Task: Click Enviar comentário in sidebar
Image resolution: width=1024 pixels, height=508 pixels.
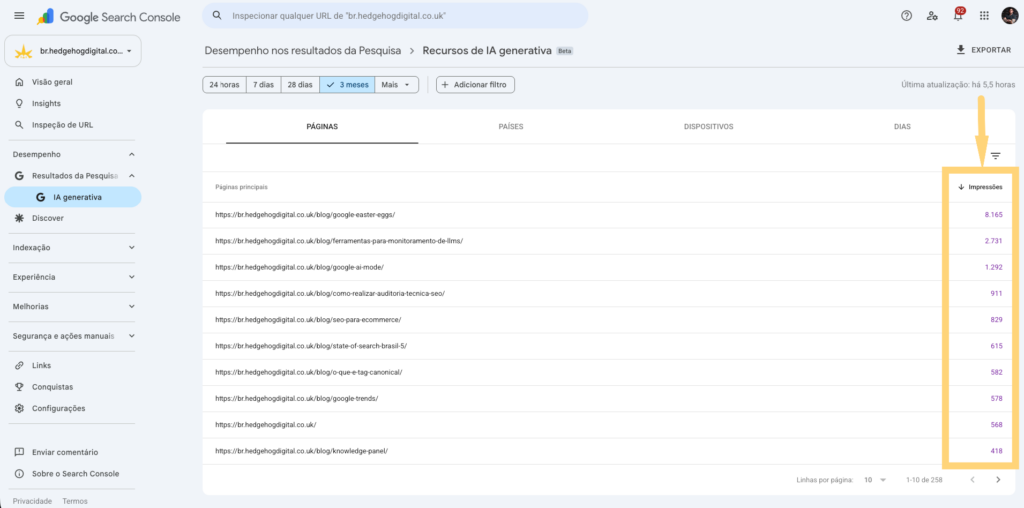Action: coord(70,452)
